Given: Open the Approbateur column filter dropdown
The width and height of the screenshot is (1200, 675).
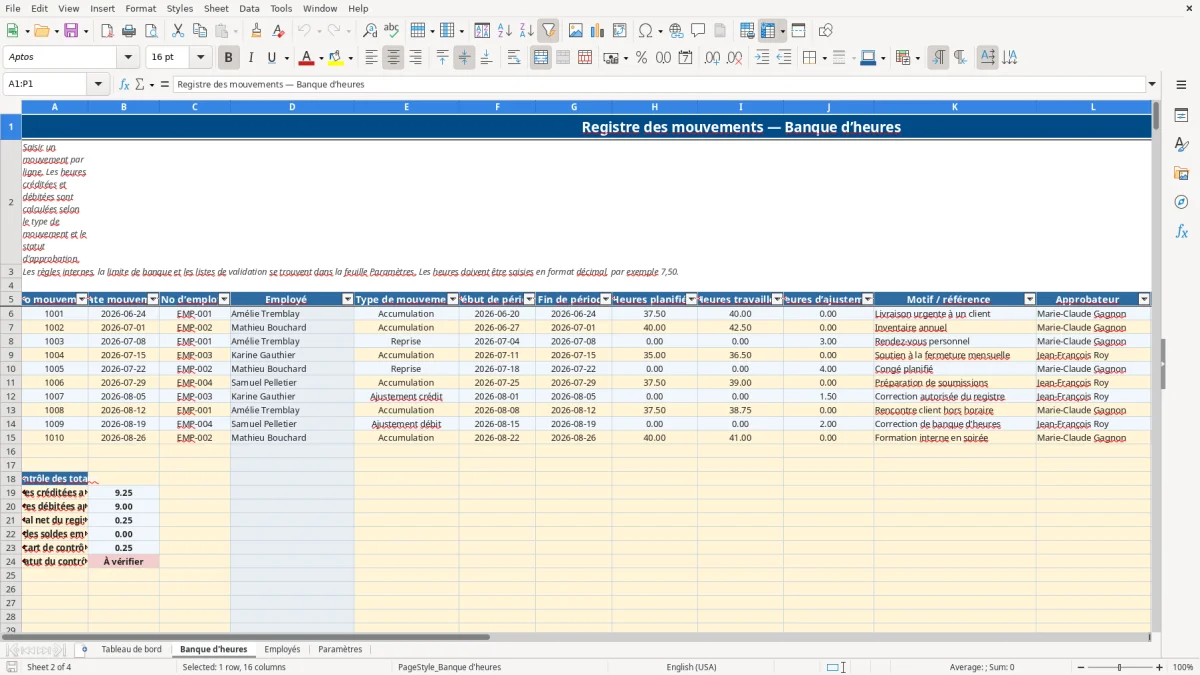Looking at the screenshot, I should (x=1145, y=299).
